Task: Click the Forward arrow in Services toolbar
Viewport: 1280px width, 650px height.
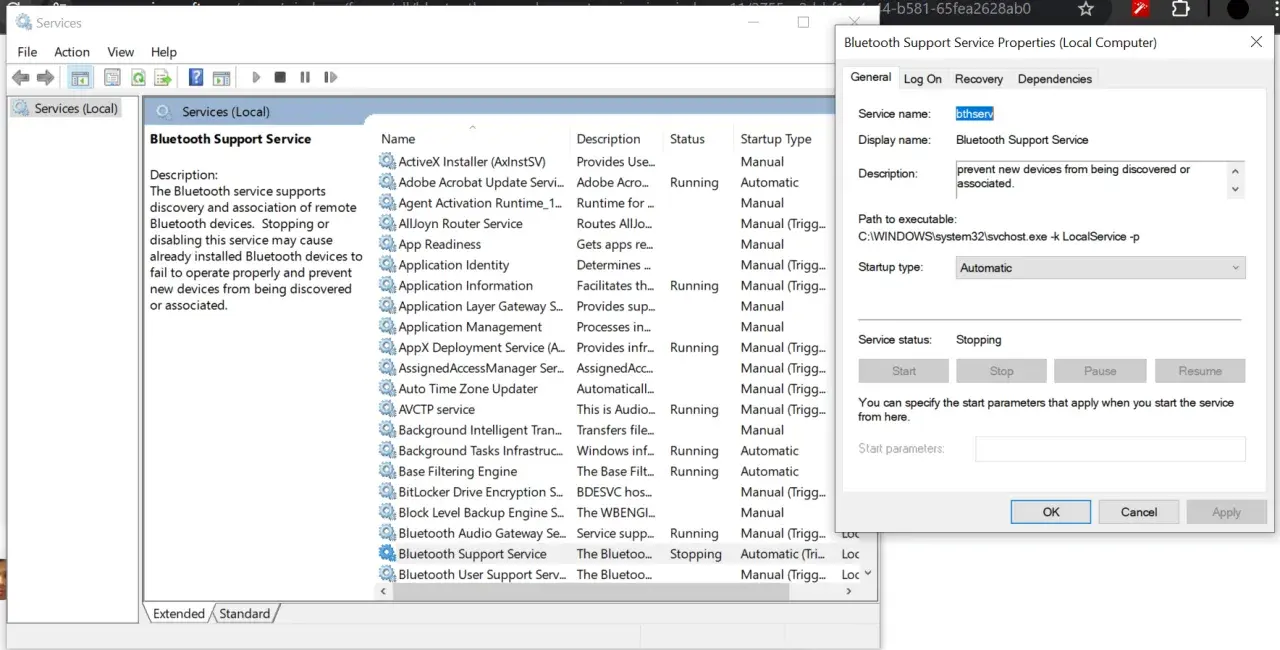Action: tap(45, 78)
